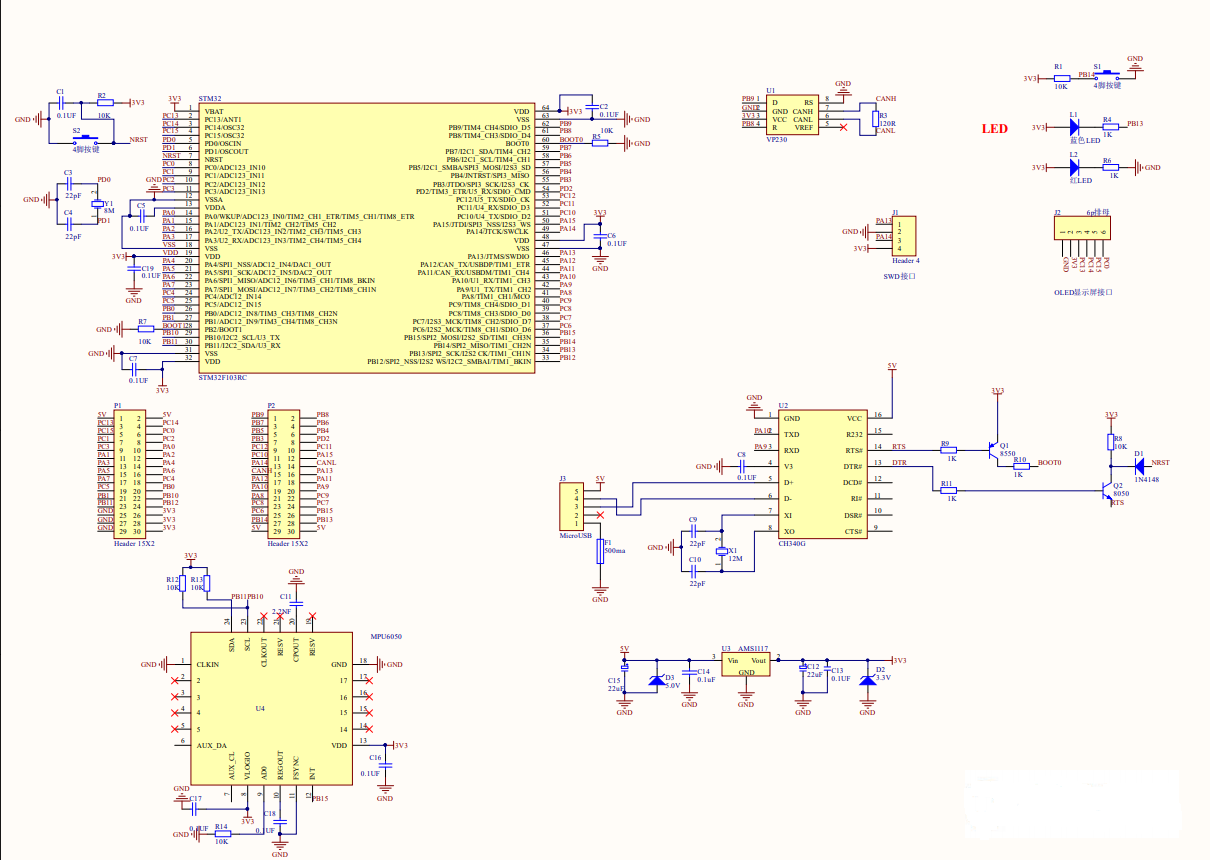
Task: Click the L1 blue LED diode symbol
Action: coord(1073,128)
